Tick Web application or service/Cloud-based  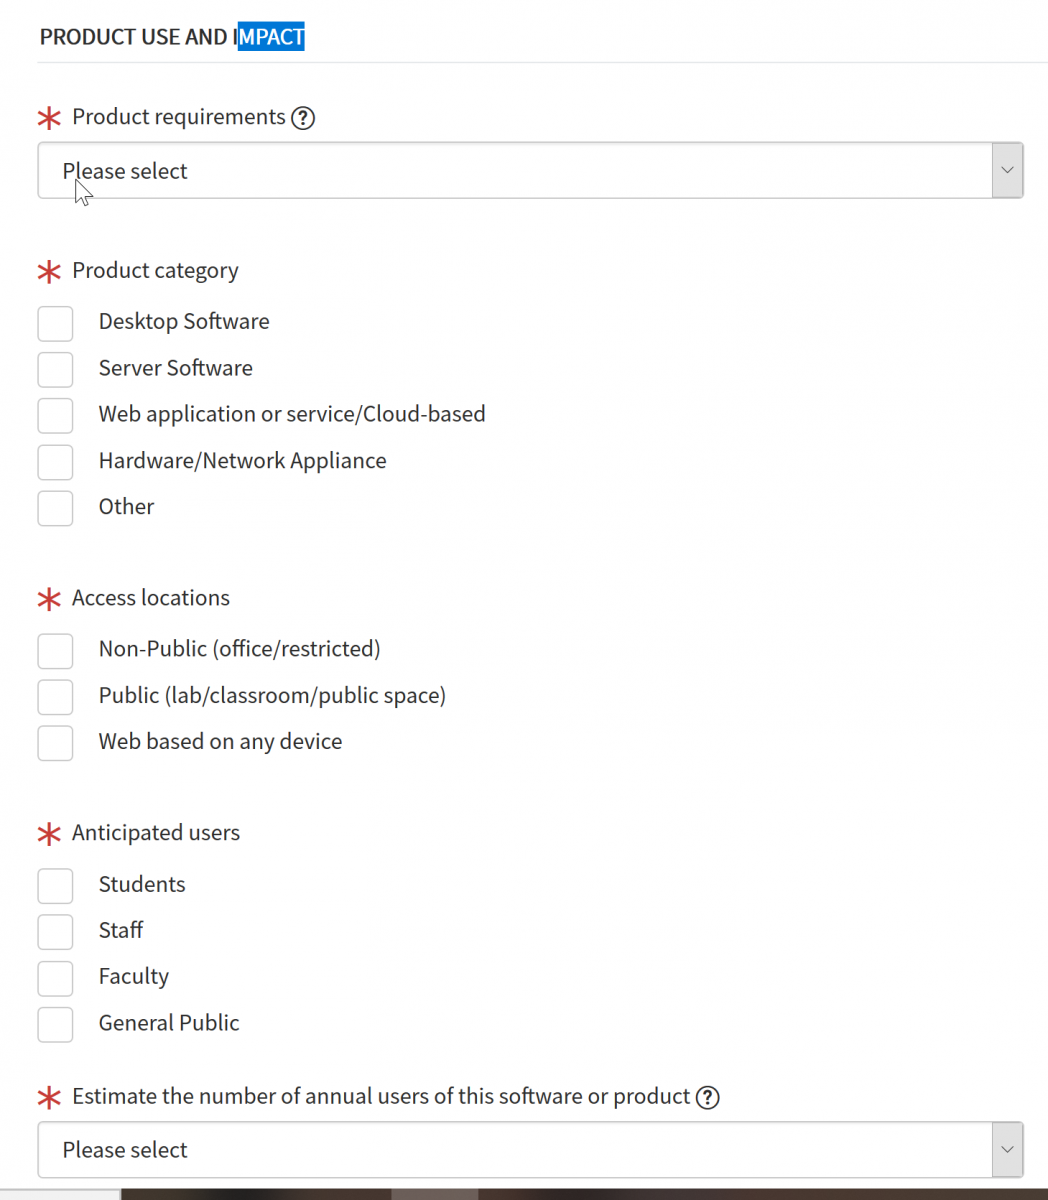click(x=56, y=415)
